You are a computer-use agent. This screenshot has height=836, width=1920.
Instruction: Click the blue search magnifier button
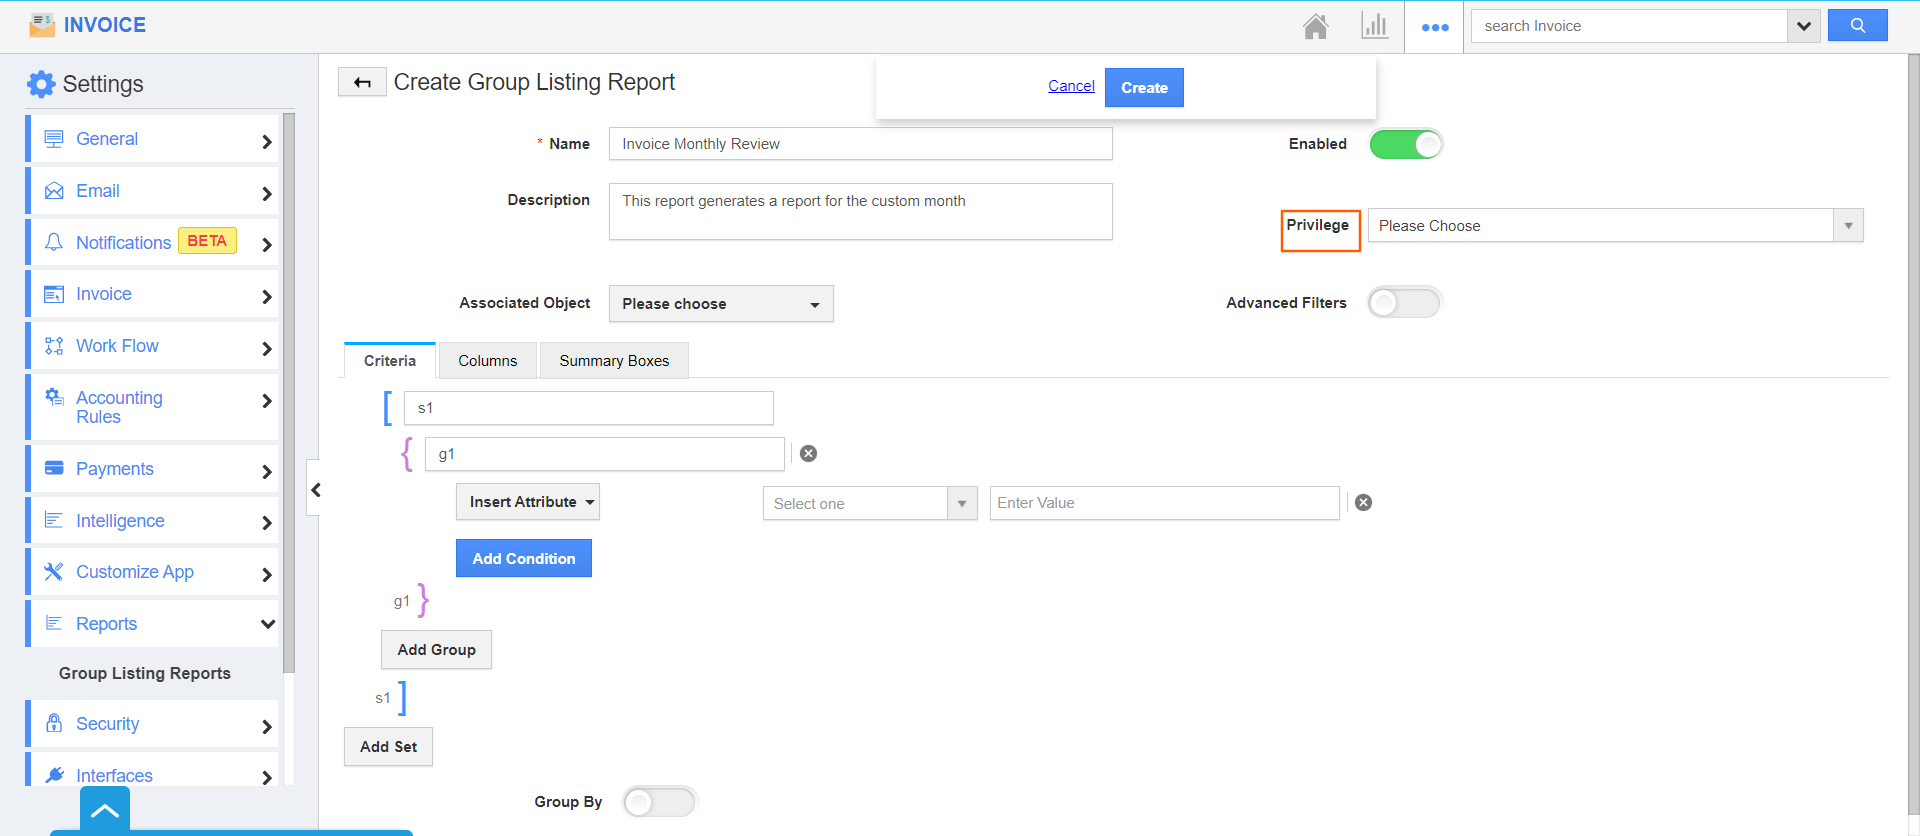click(1857, 26)
